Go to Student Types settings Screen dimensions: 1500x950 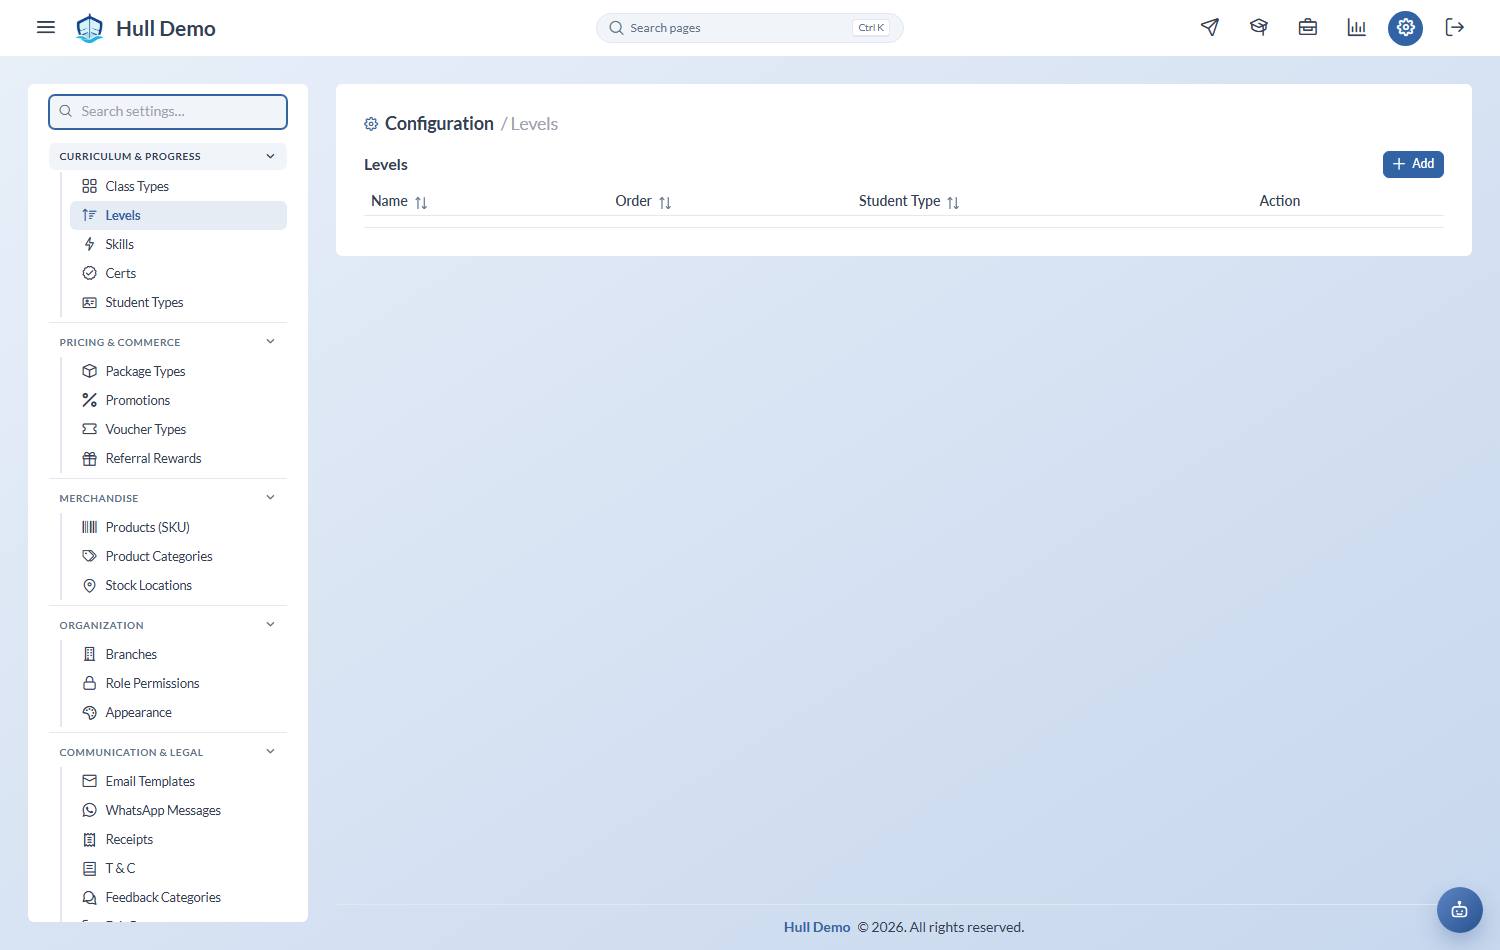point(178,302)
